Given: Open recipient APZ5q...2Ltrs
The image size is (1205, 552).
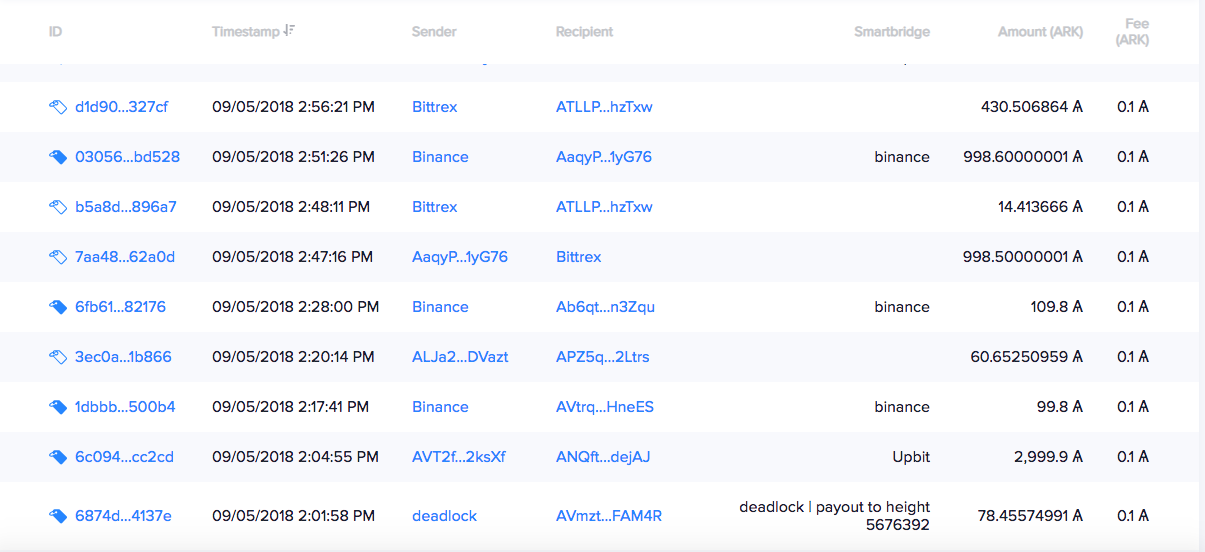Looking at the screenshot, I should pyautogui.click(x=603, y=357).
